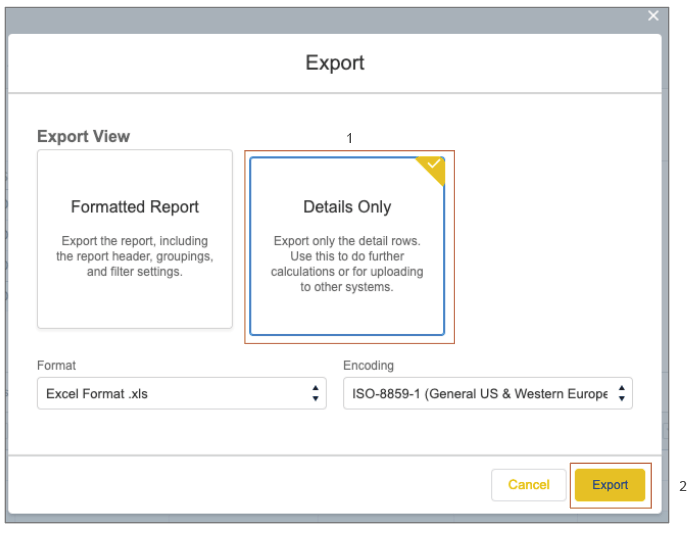Image resolution: width=693 pixels, height=536 pixels.
Task: Click the Export dialog title
Action: coord(335,63)
